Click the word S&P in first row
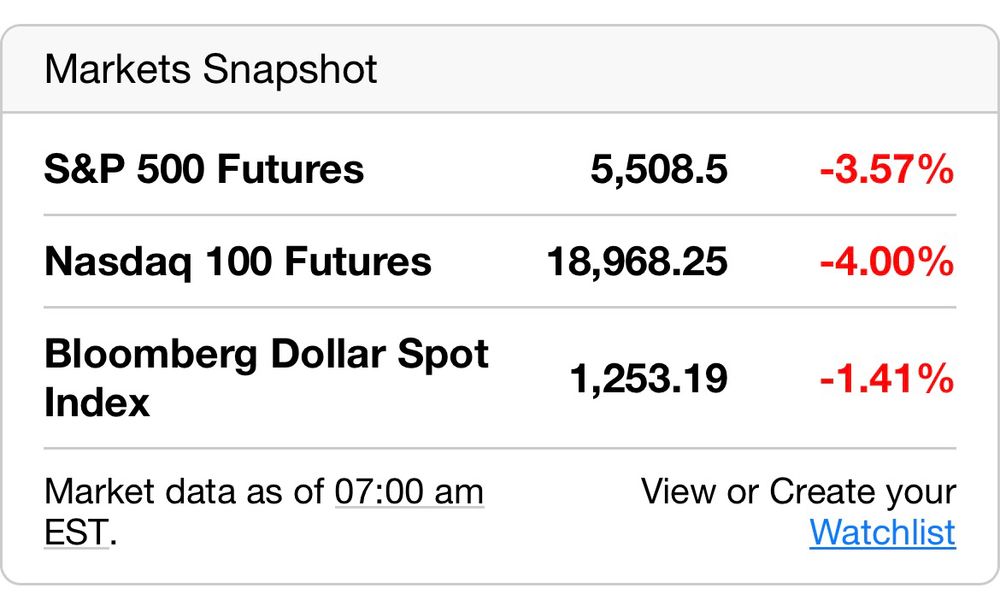Image resolution: width=1000 pixels, height=594 pixels. (84, 169)
